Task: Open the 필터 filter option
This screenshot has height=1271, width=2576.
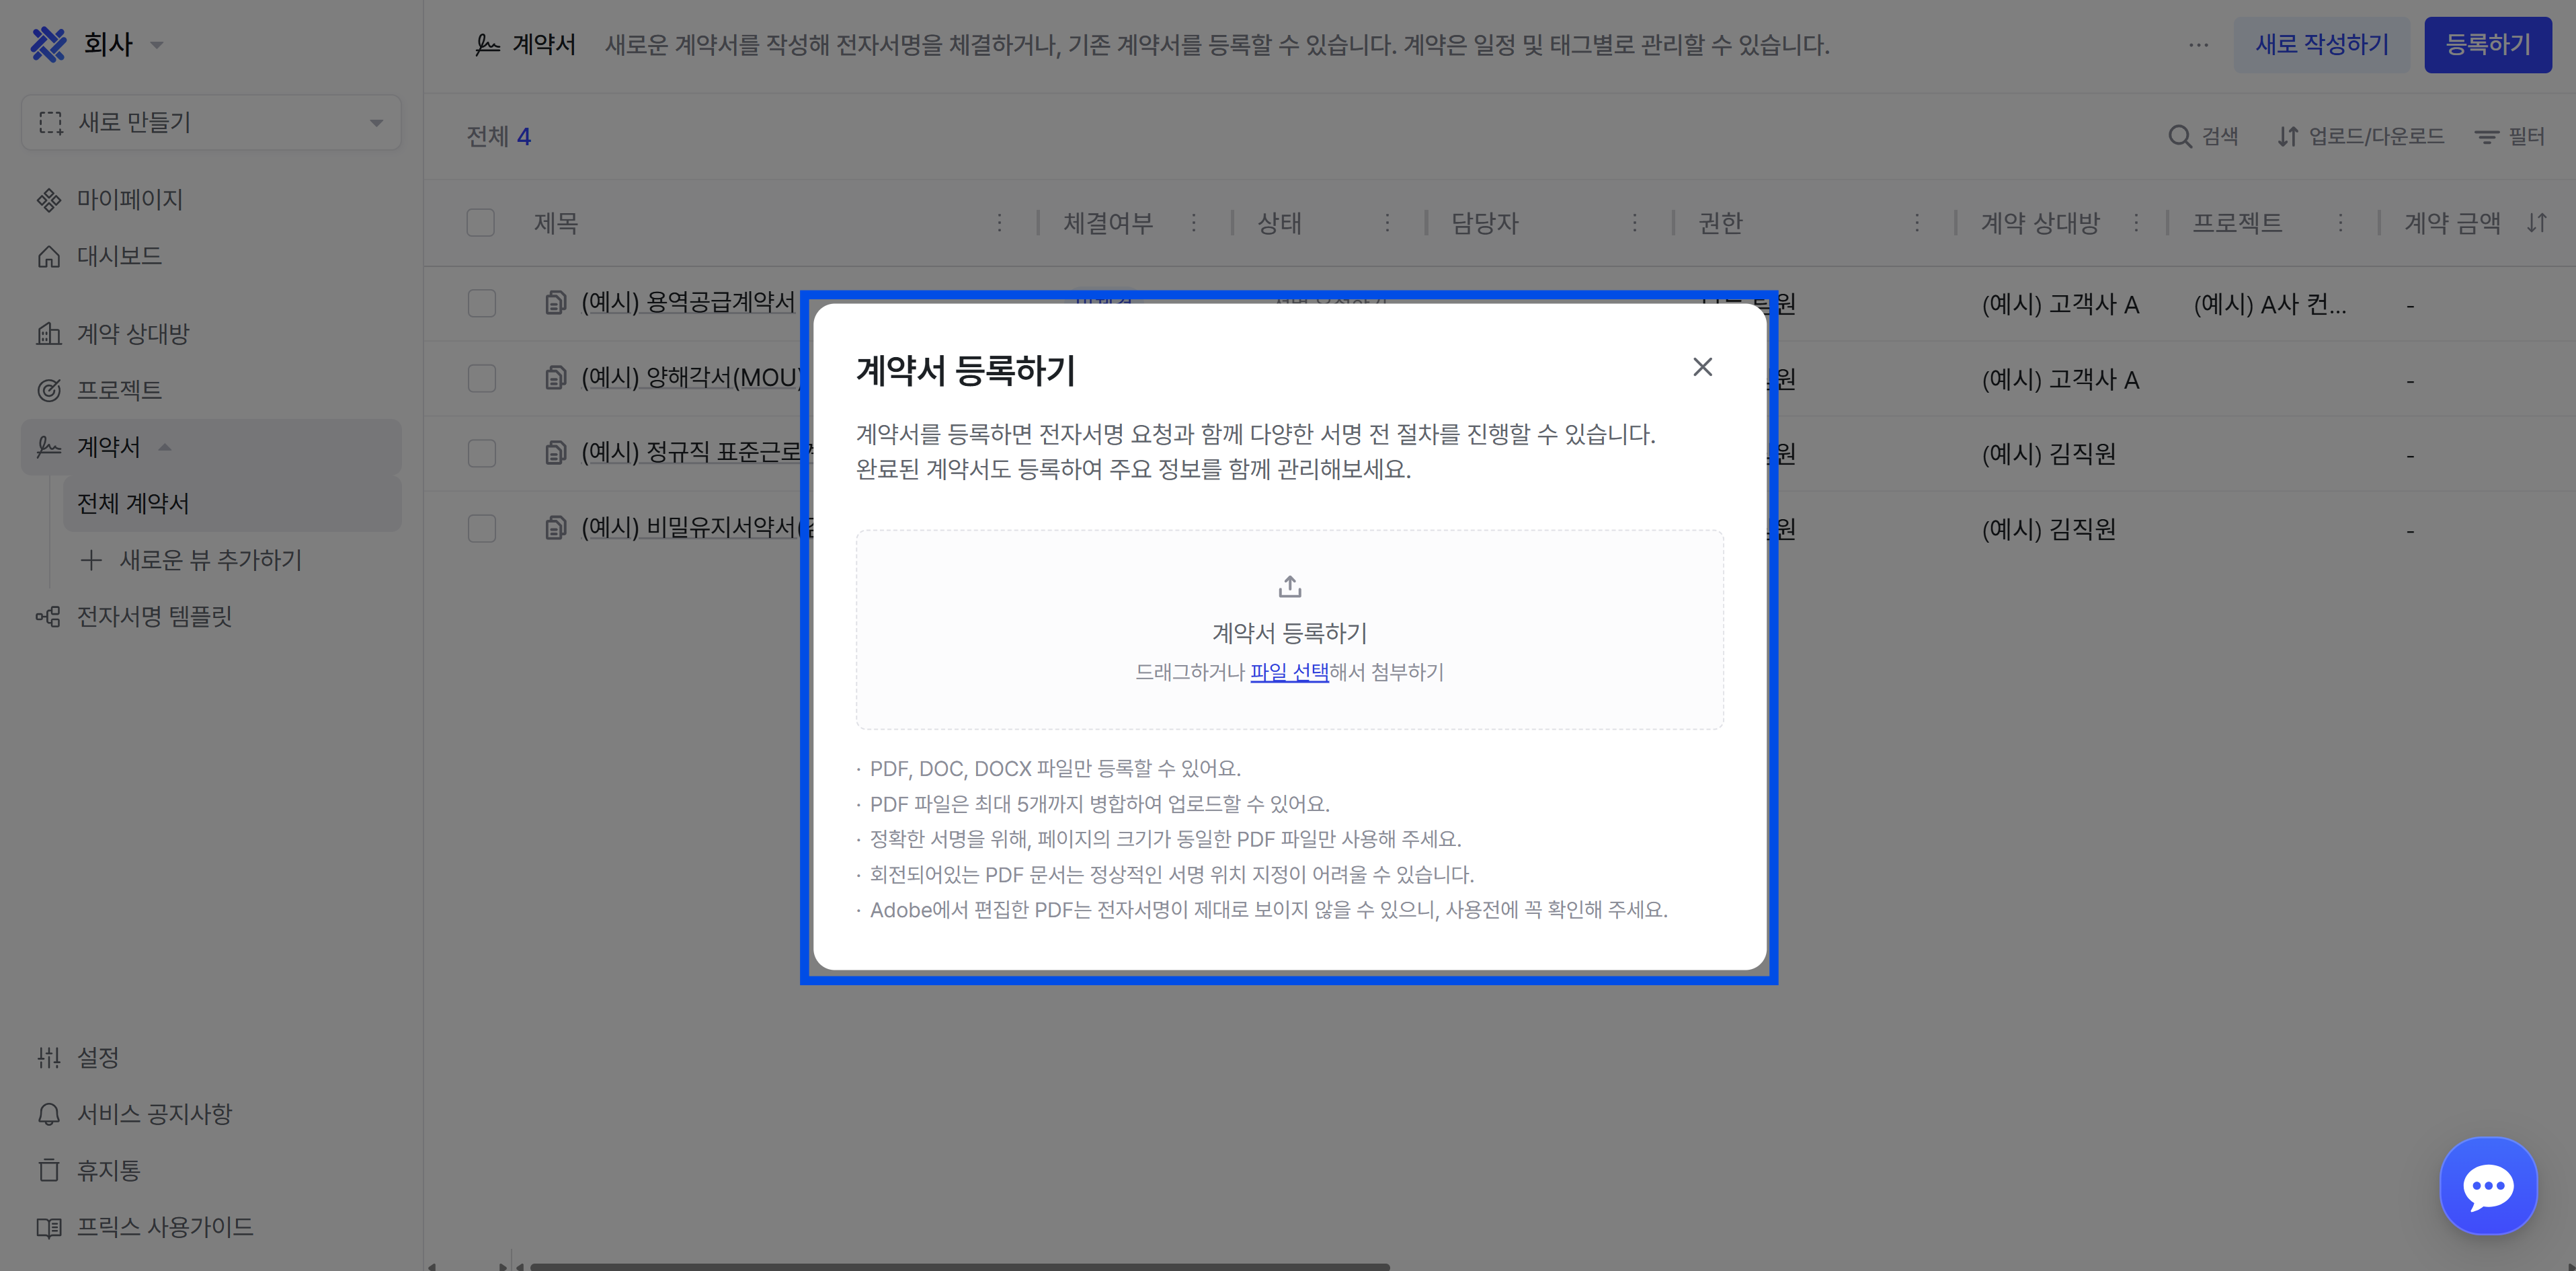Action: tap(2510, 137)
